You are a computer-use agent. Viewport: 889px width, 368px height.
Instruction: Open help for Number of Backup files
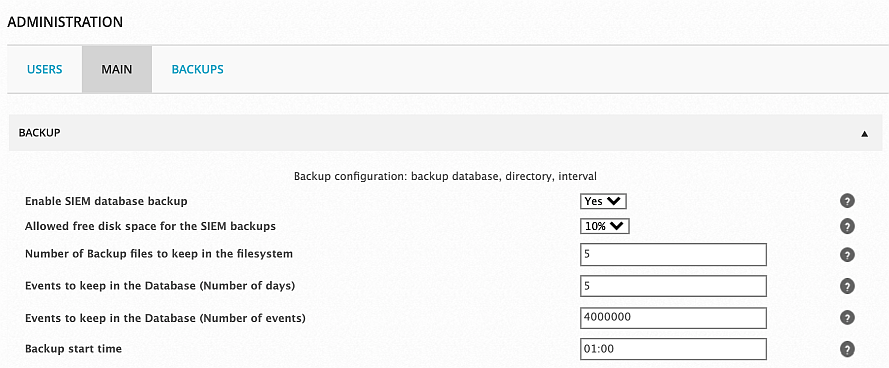[x=846, y=255]
